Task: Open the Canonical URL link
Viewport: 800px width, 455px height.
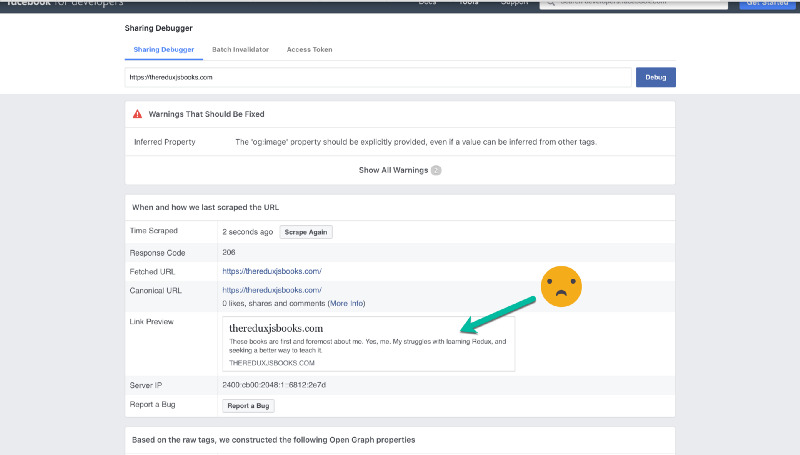Action: [x=272, y=290]
